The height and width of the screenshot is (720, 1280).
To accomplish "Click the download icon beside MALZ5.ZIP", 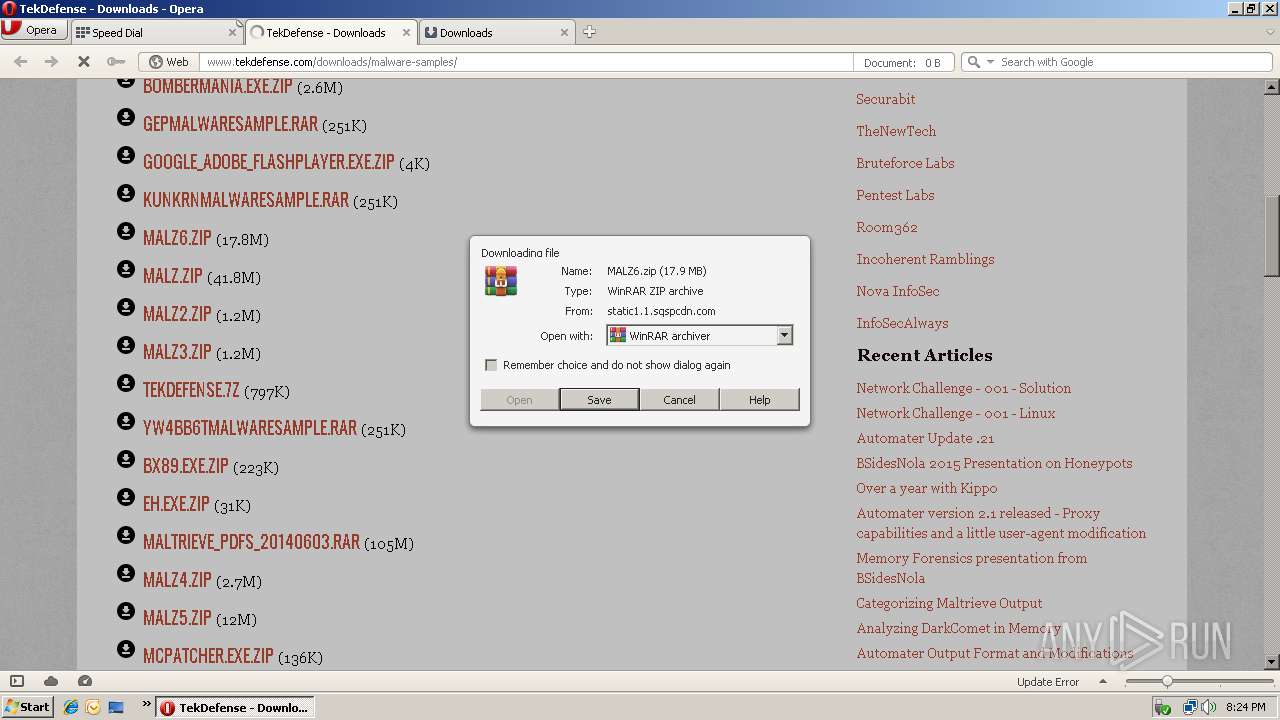I will 126,611.
